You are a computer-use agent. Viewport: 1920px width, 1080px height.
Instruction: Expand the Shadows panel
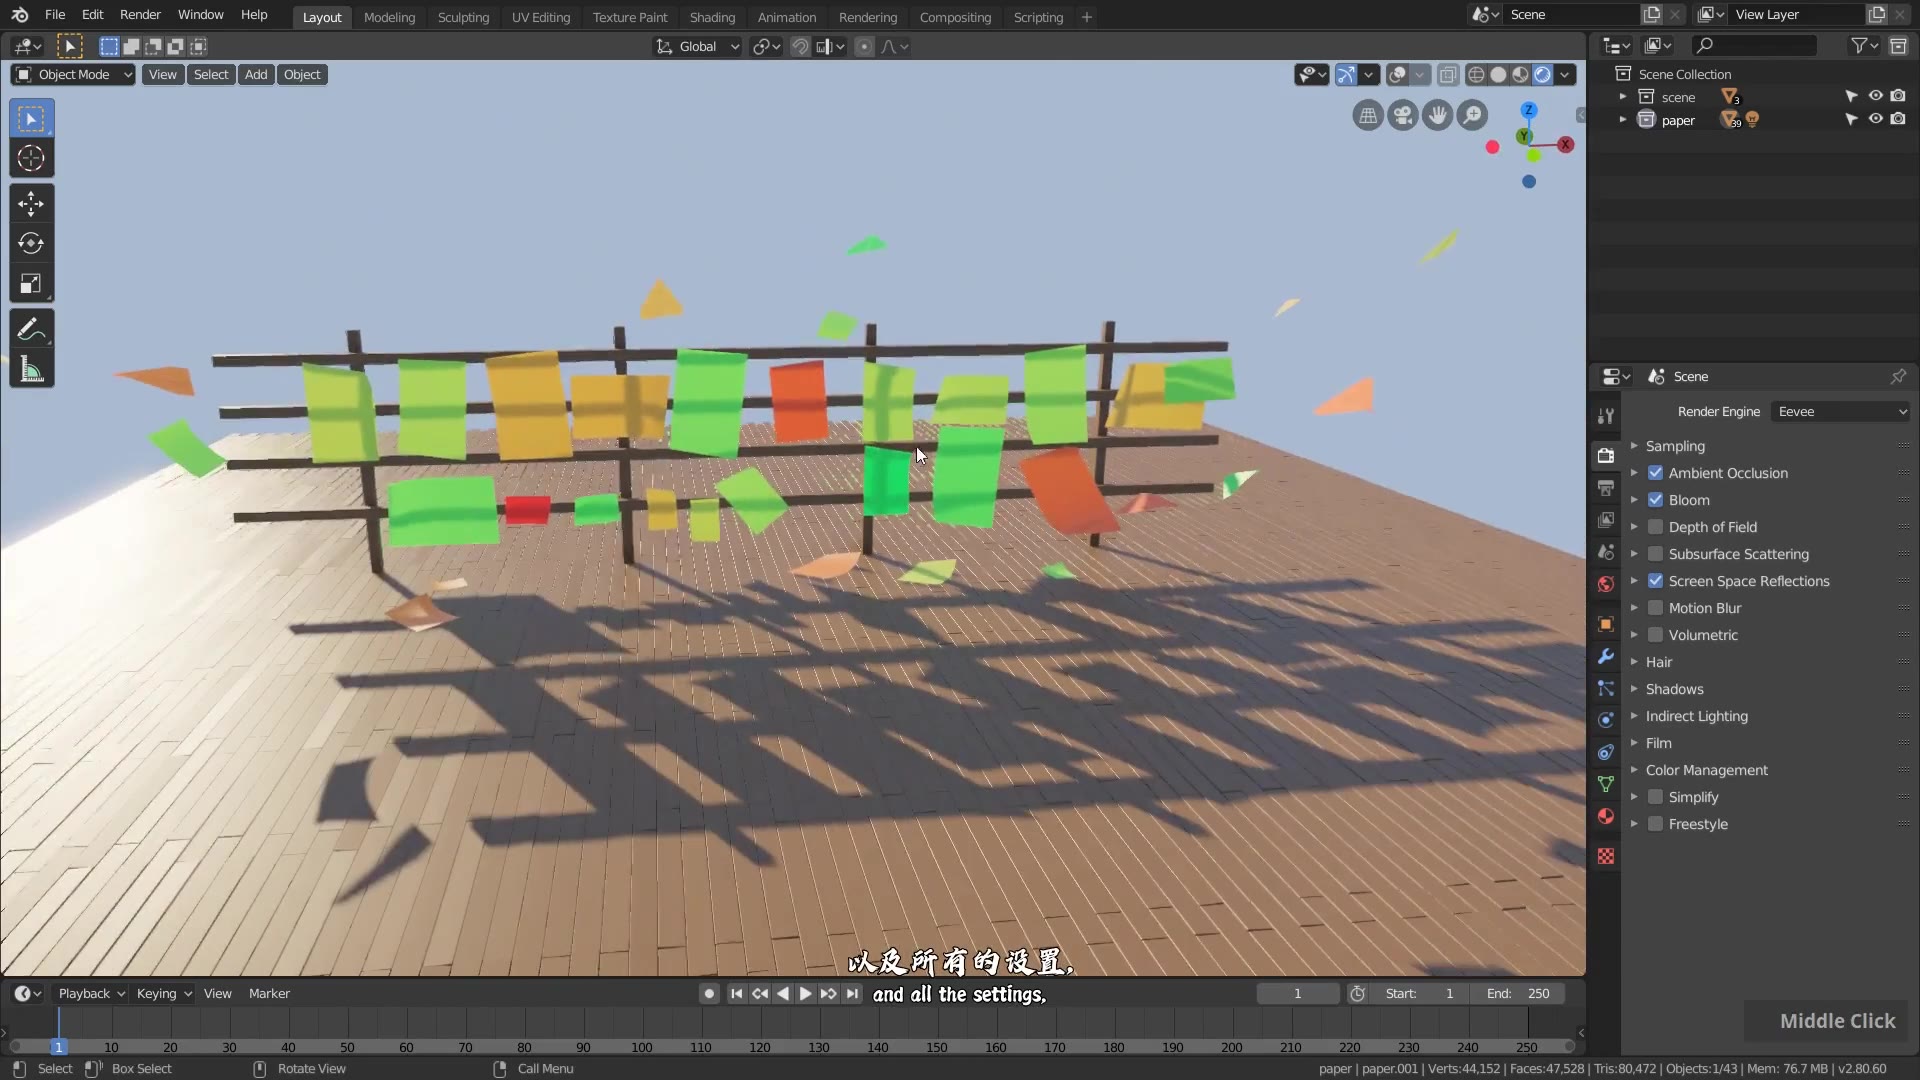point(1674,689)
